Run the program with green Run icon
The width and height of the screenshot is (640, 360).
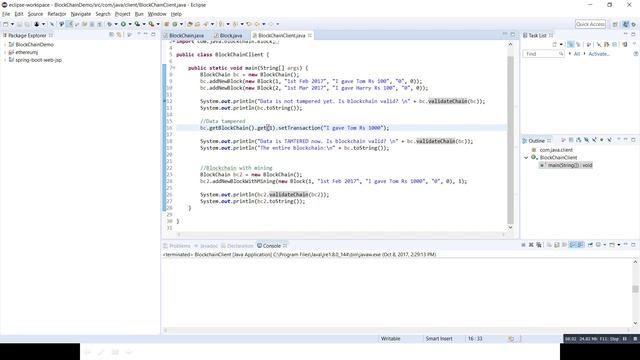[x=123, y=24]
